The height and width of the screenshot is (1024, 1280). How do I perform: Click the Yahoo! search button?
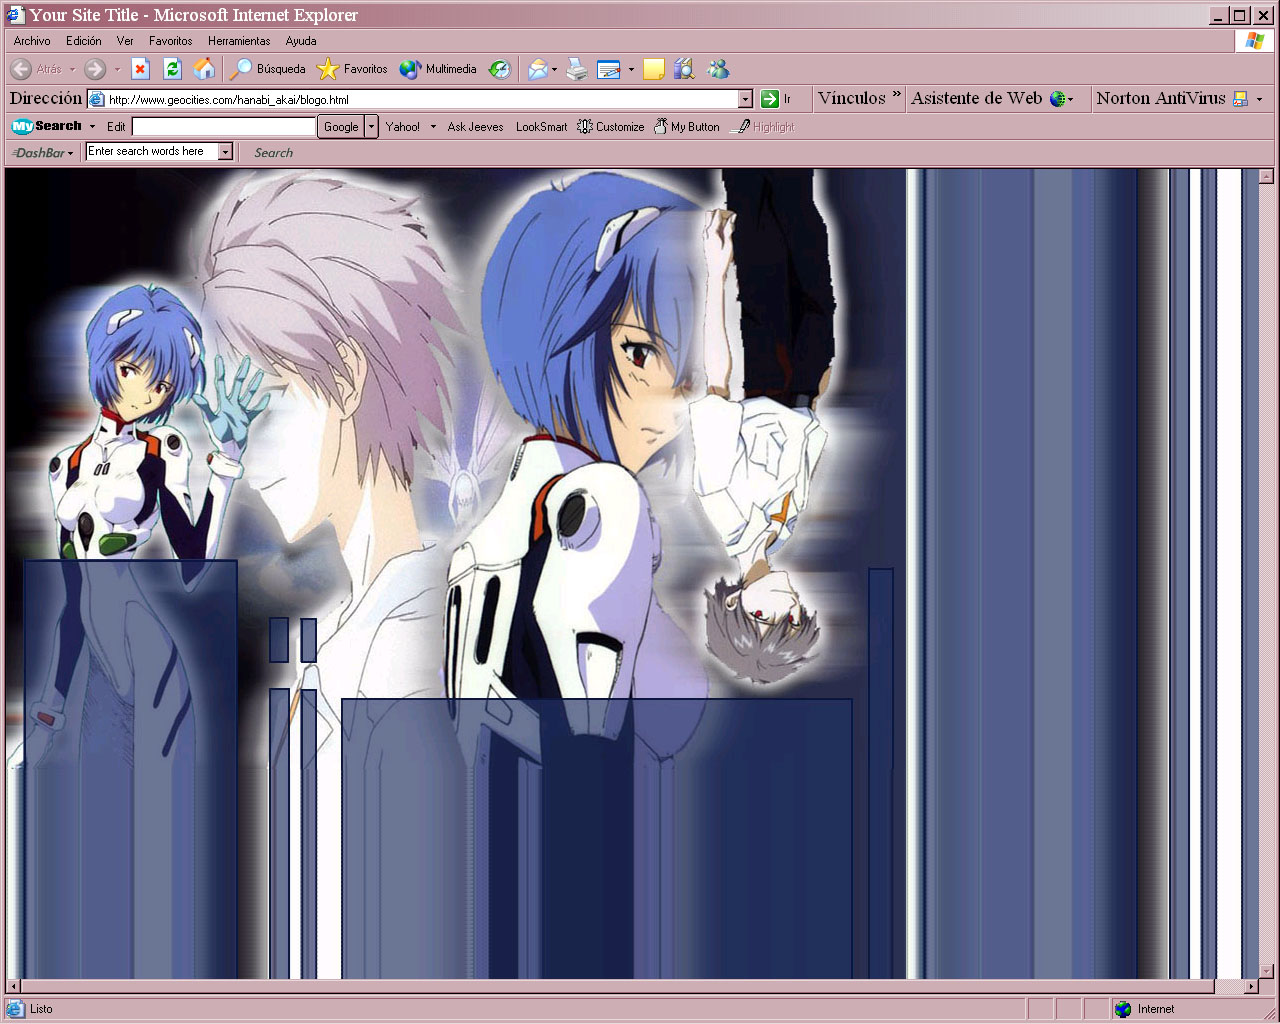tap(403, 127)
